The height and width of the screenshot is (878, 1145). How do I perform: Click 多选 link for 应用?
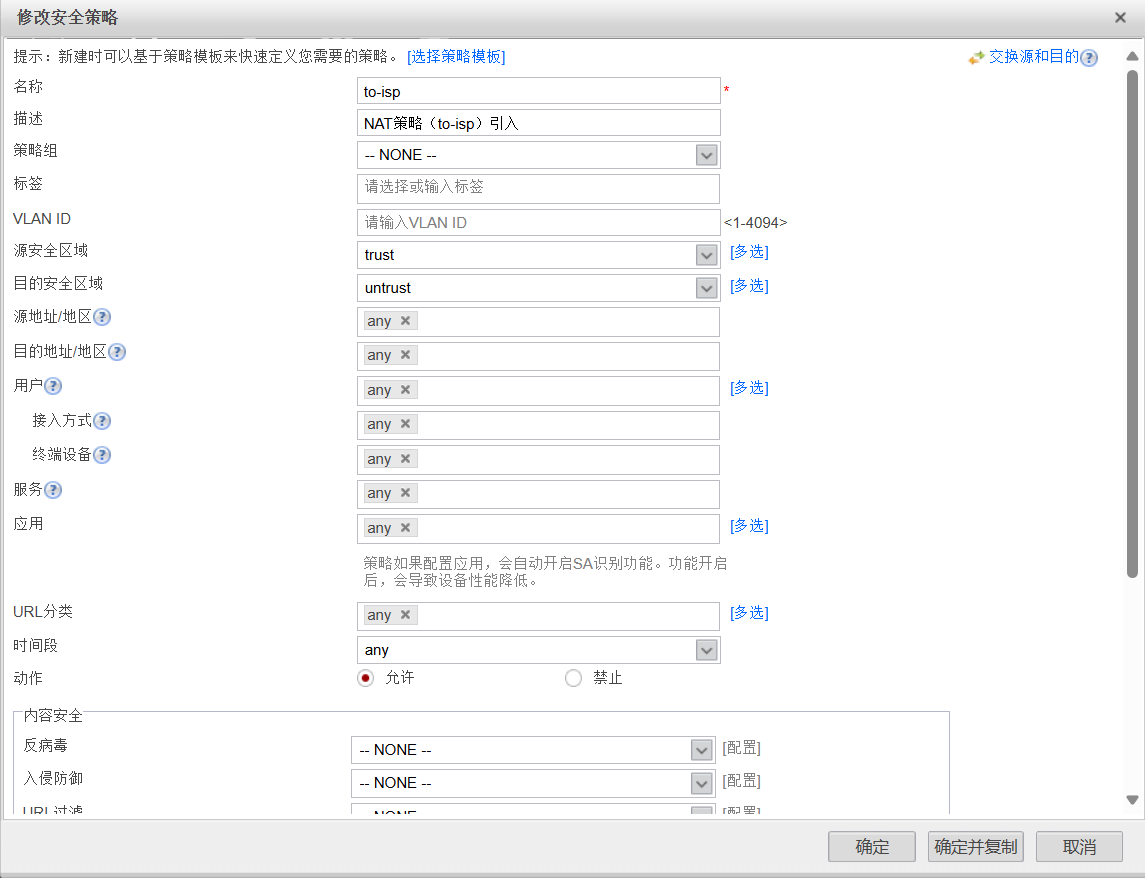749,526
